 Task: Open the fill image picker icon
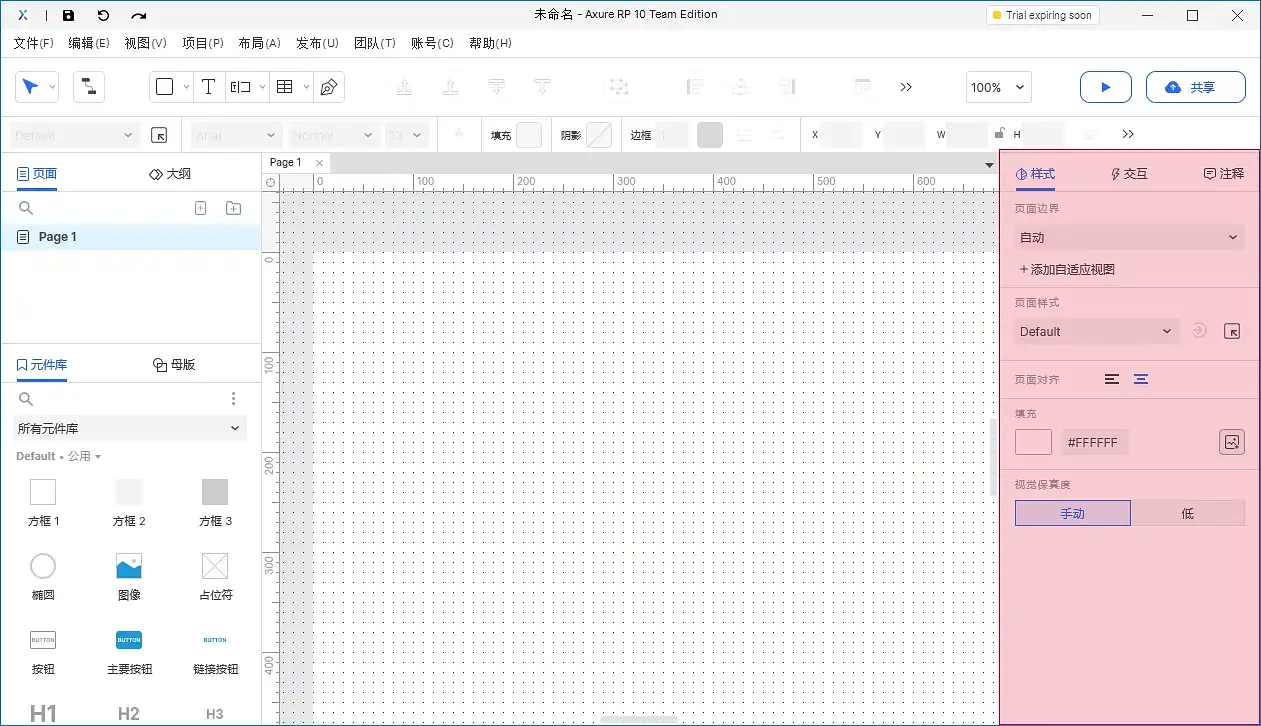click(1232, 442)
